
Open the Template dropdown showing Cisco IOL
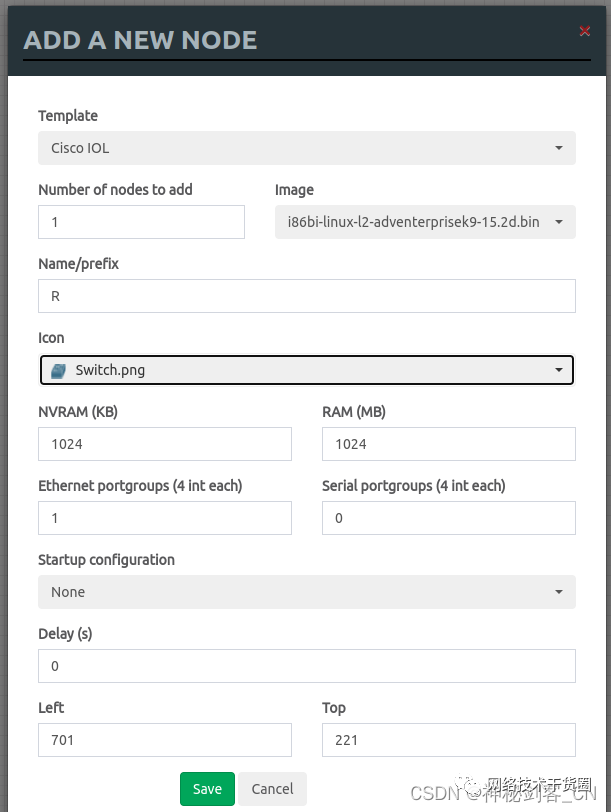coord(306,148)
